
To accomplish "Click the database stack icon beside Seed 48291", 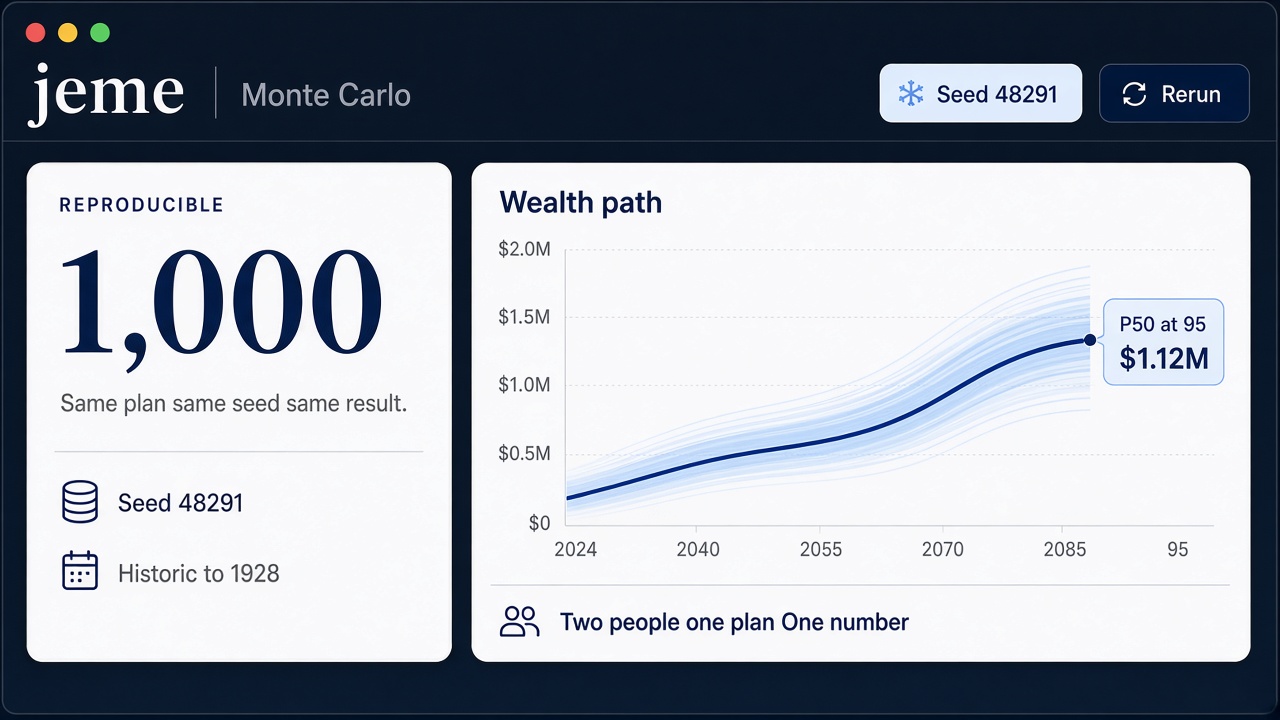I will 80,502.
